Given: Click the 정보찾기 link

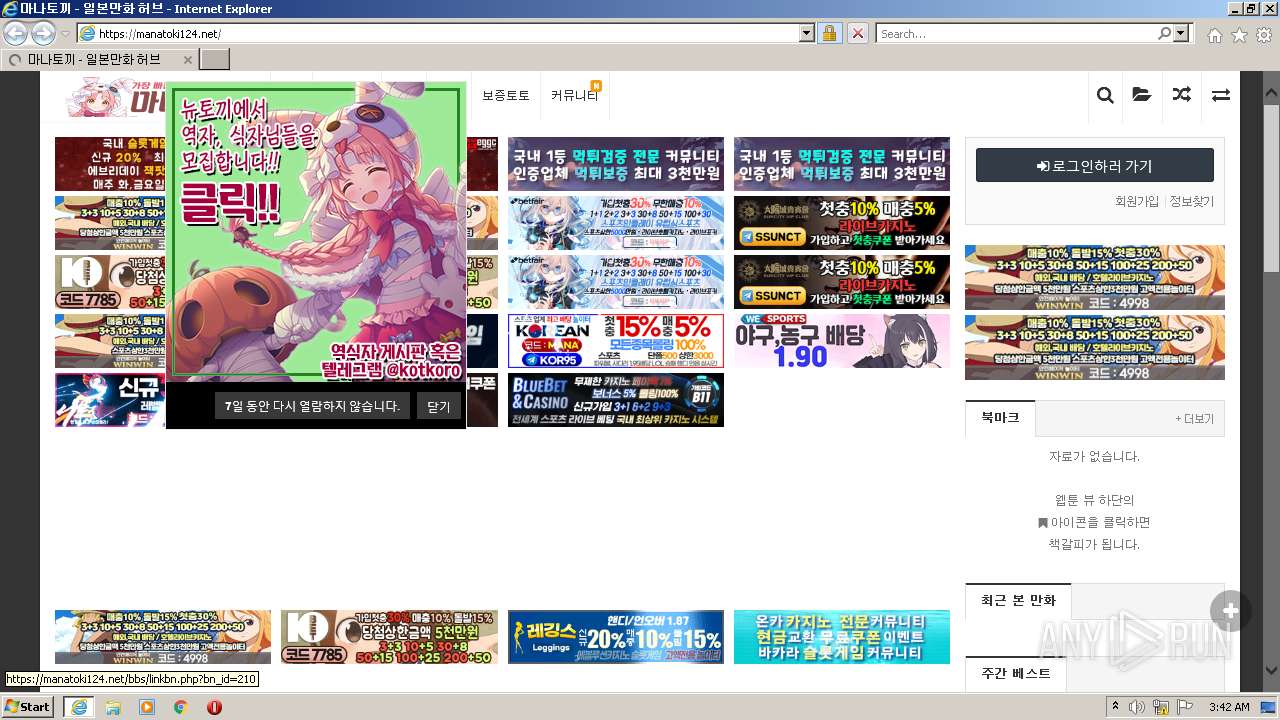Looking at the screenshot, I should click(1191, 201).
